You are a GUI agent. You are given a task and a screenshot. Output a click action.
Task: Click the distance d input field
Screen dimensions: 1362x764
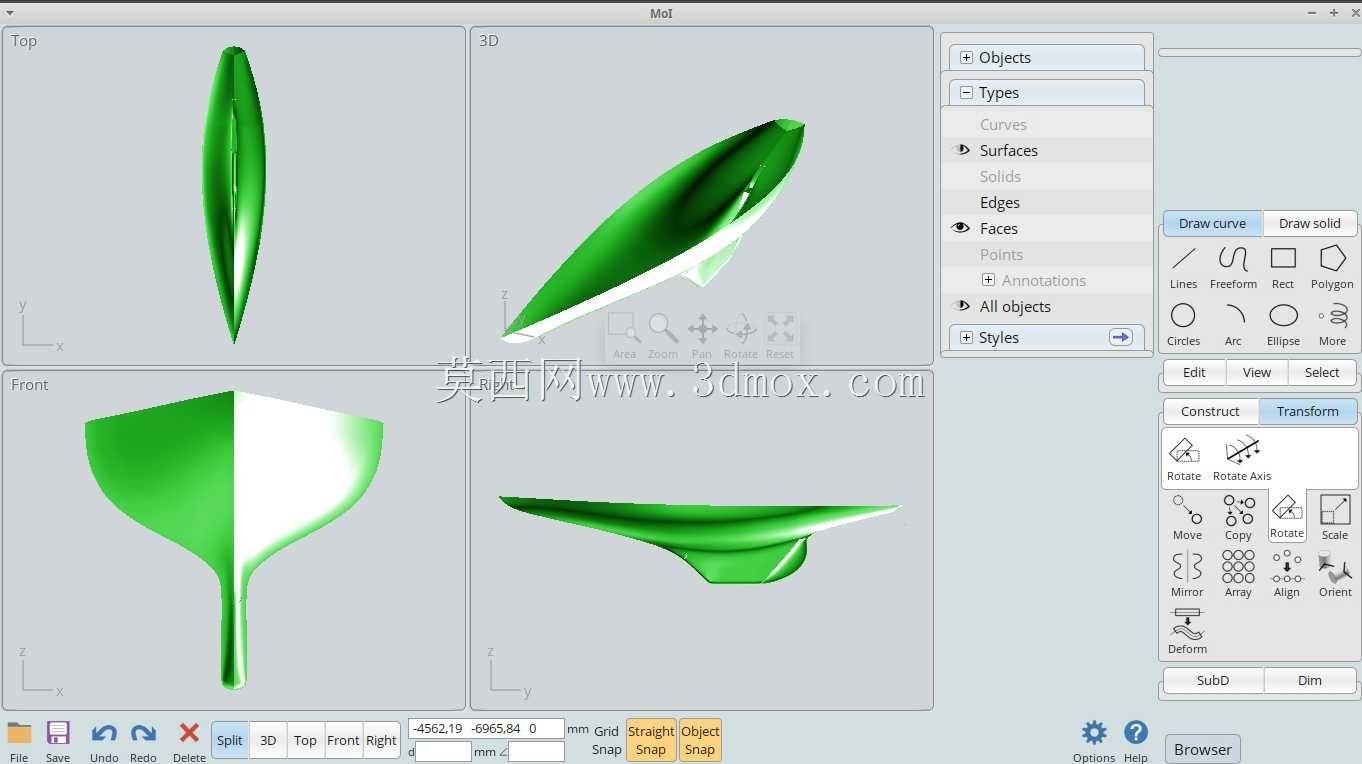click(x=443, y=751)
